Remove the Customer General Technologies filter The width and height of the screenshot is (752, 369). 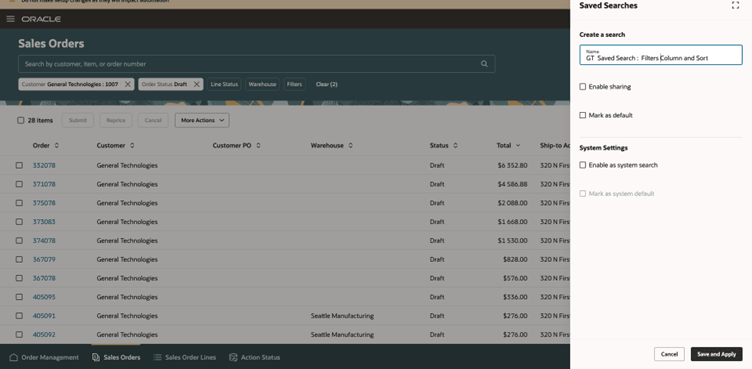click(x=128, y=84)
